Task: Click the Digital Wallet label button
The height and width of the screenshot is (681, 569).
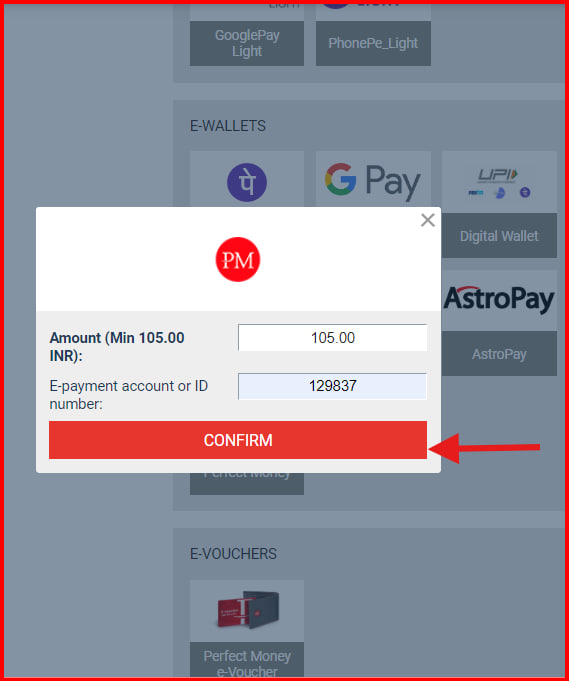Action: (499, 236)
